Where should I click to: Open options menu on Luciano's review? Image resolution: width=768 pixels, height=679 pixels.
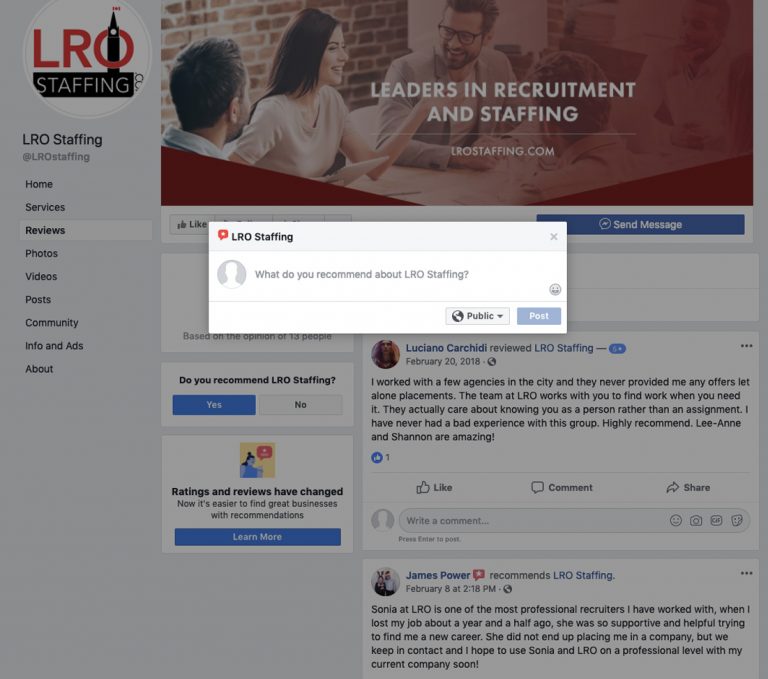[x=746, y=346]
